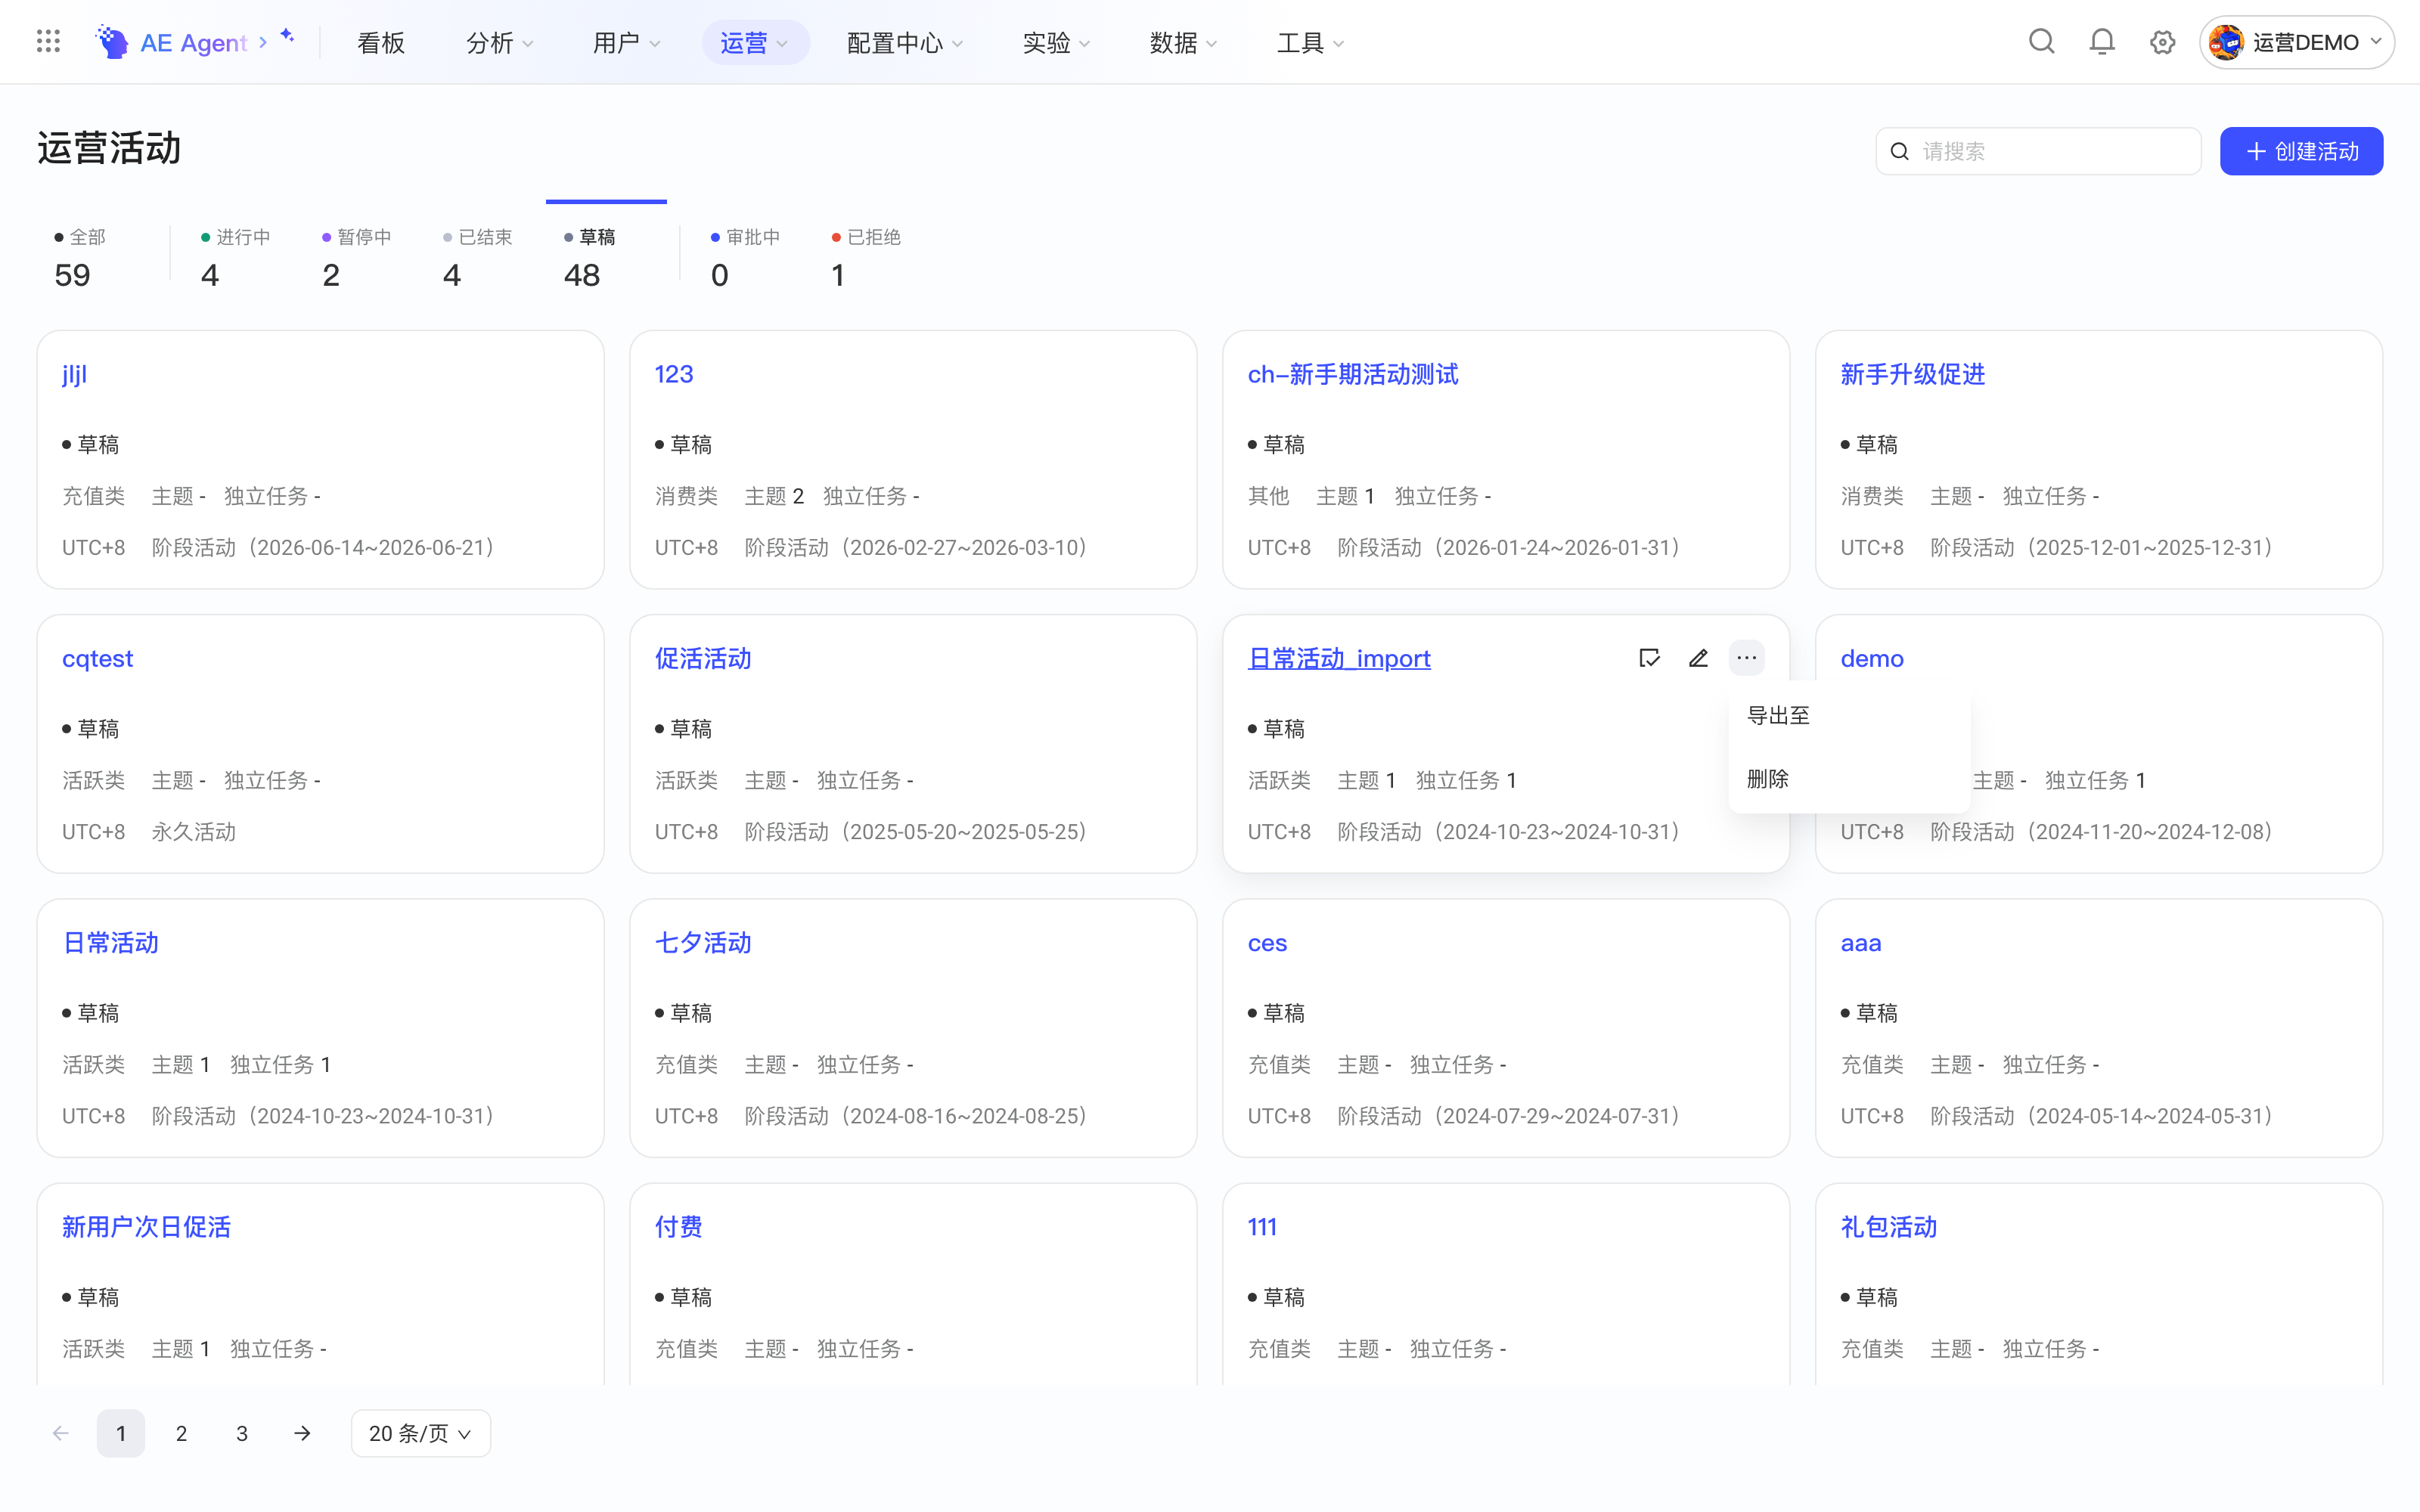This screenshot has height=1512, width=2420.
Task: Switch to the 已拒绝 status tab
Action: [867, 258]
